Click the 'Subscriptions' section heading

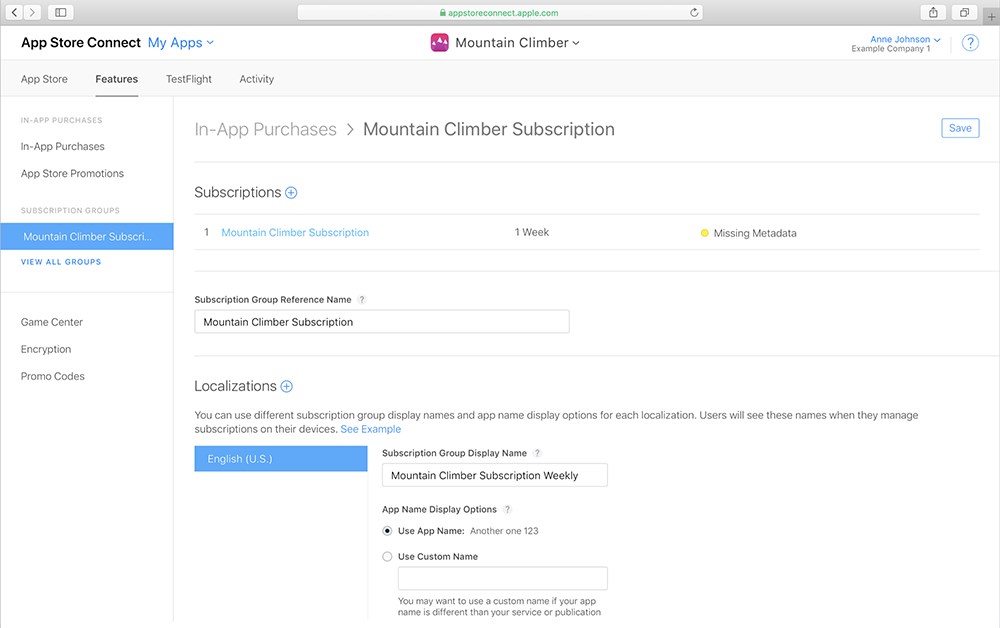point(237,193)
